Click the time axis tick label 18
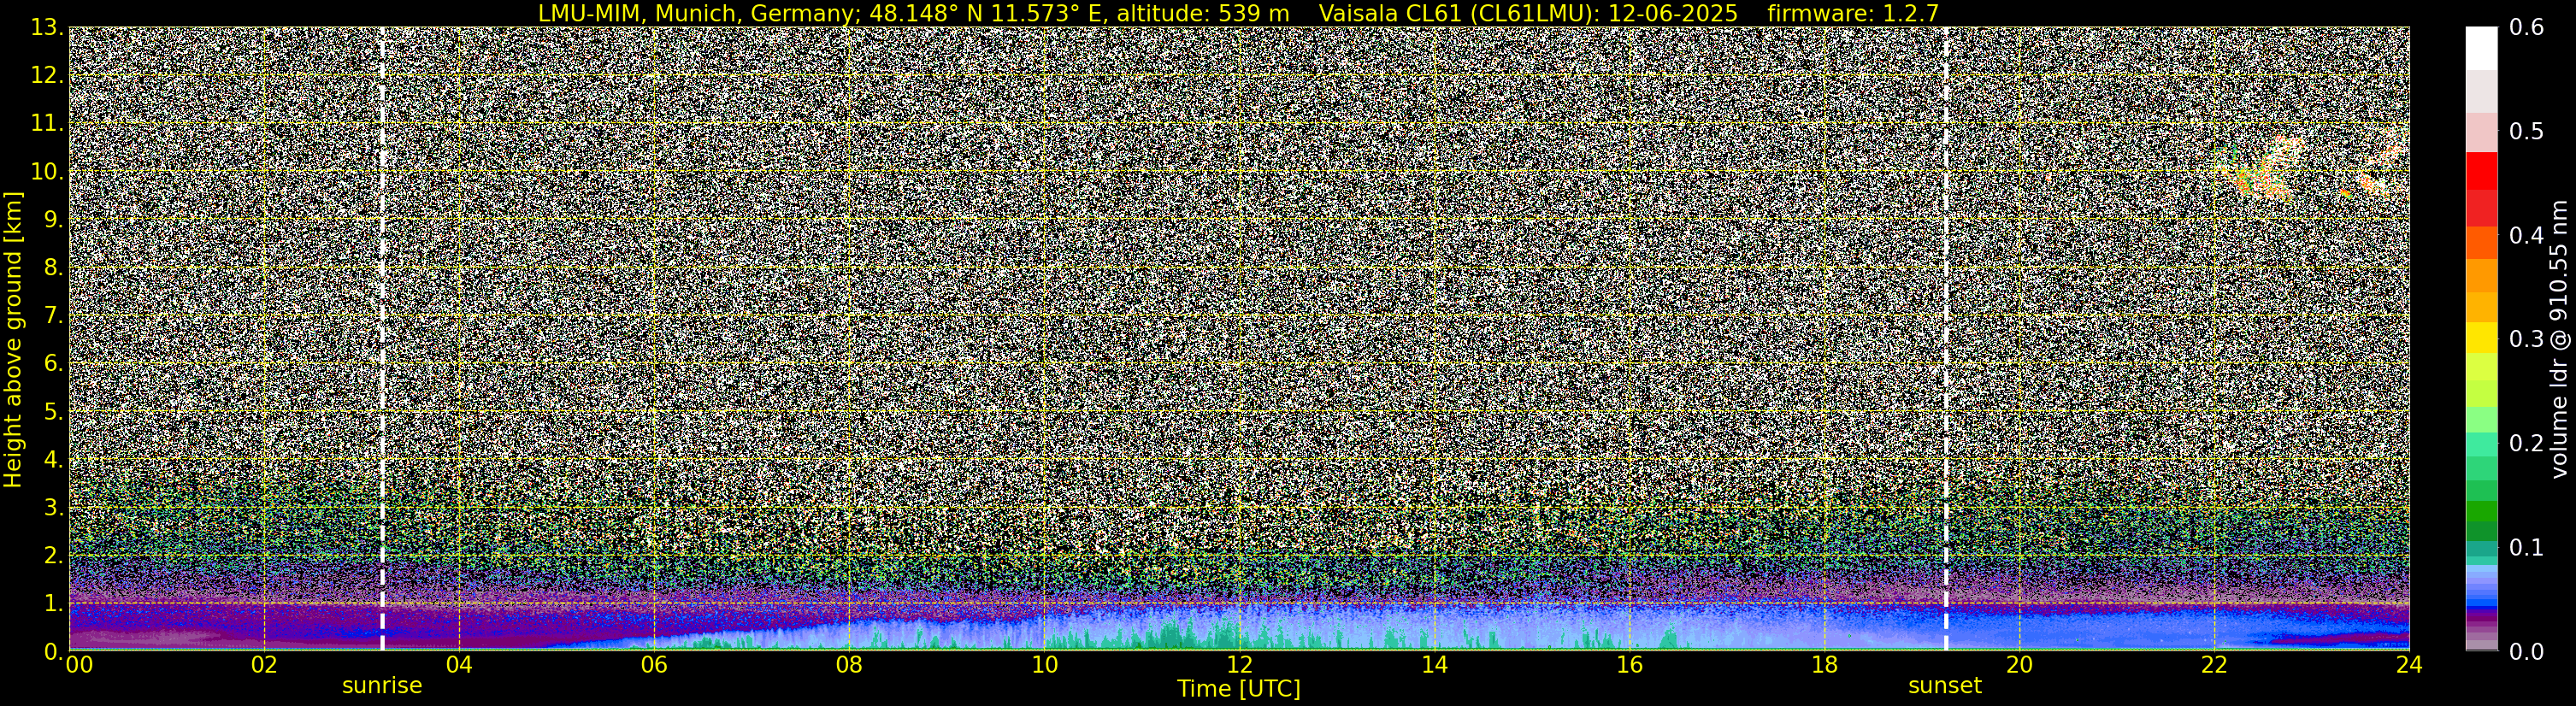Image resolution: width=2576 pixels, height=706 pixels. (1824, 665)
